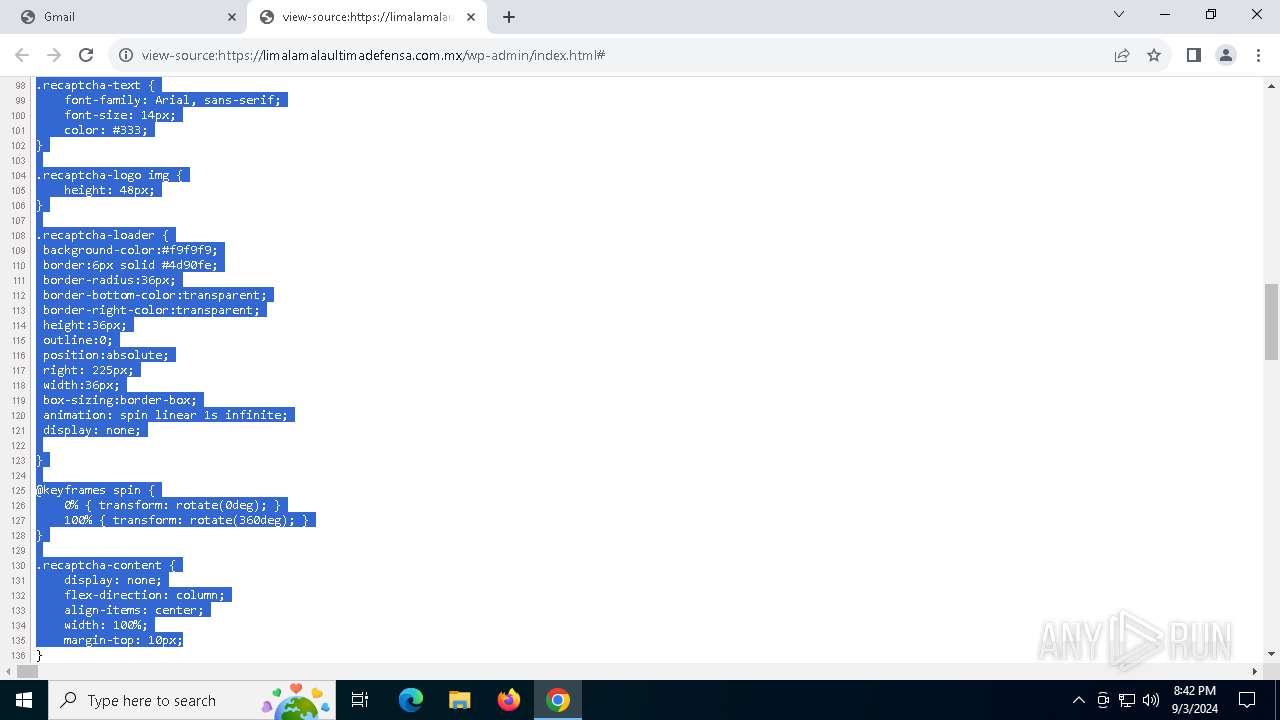Viewport: 1280px width, 720px height.
Task: Click the taskbar search box
Action: coord(190,700)
